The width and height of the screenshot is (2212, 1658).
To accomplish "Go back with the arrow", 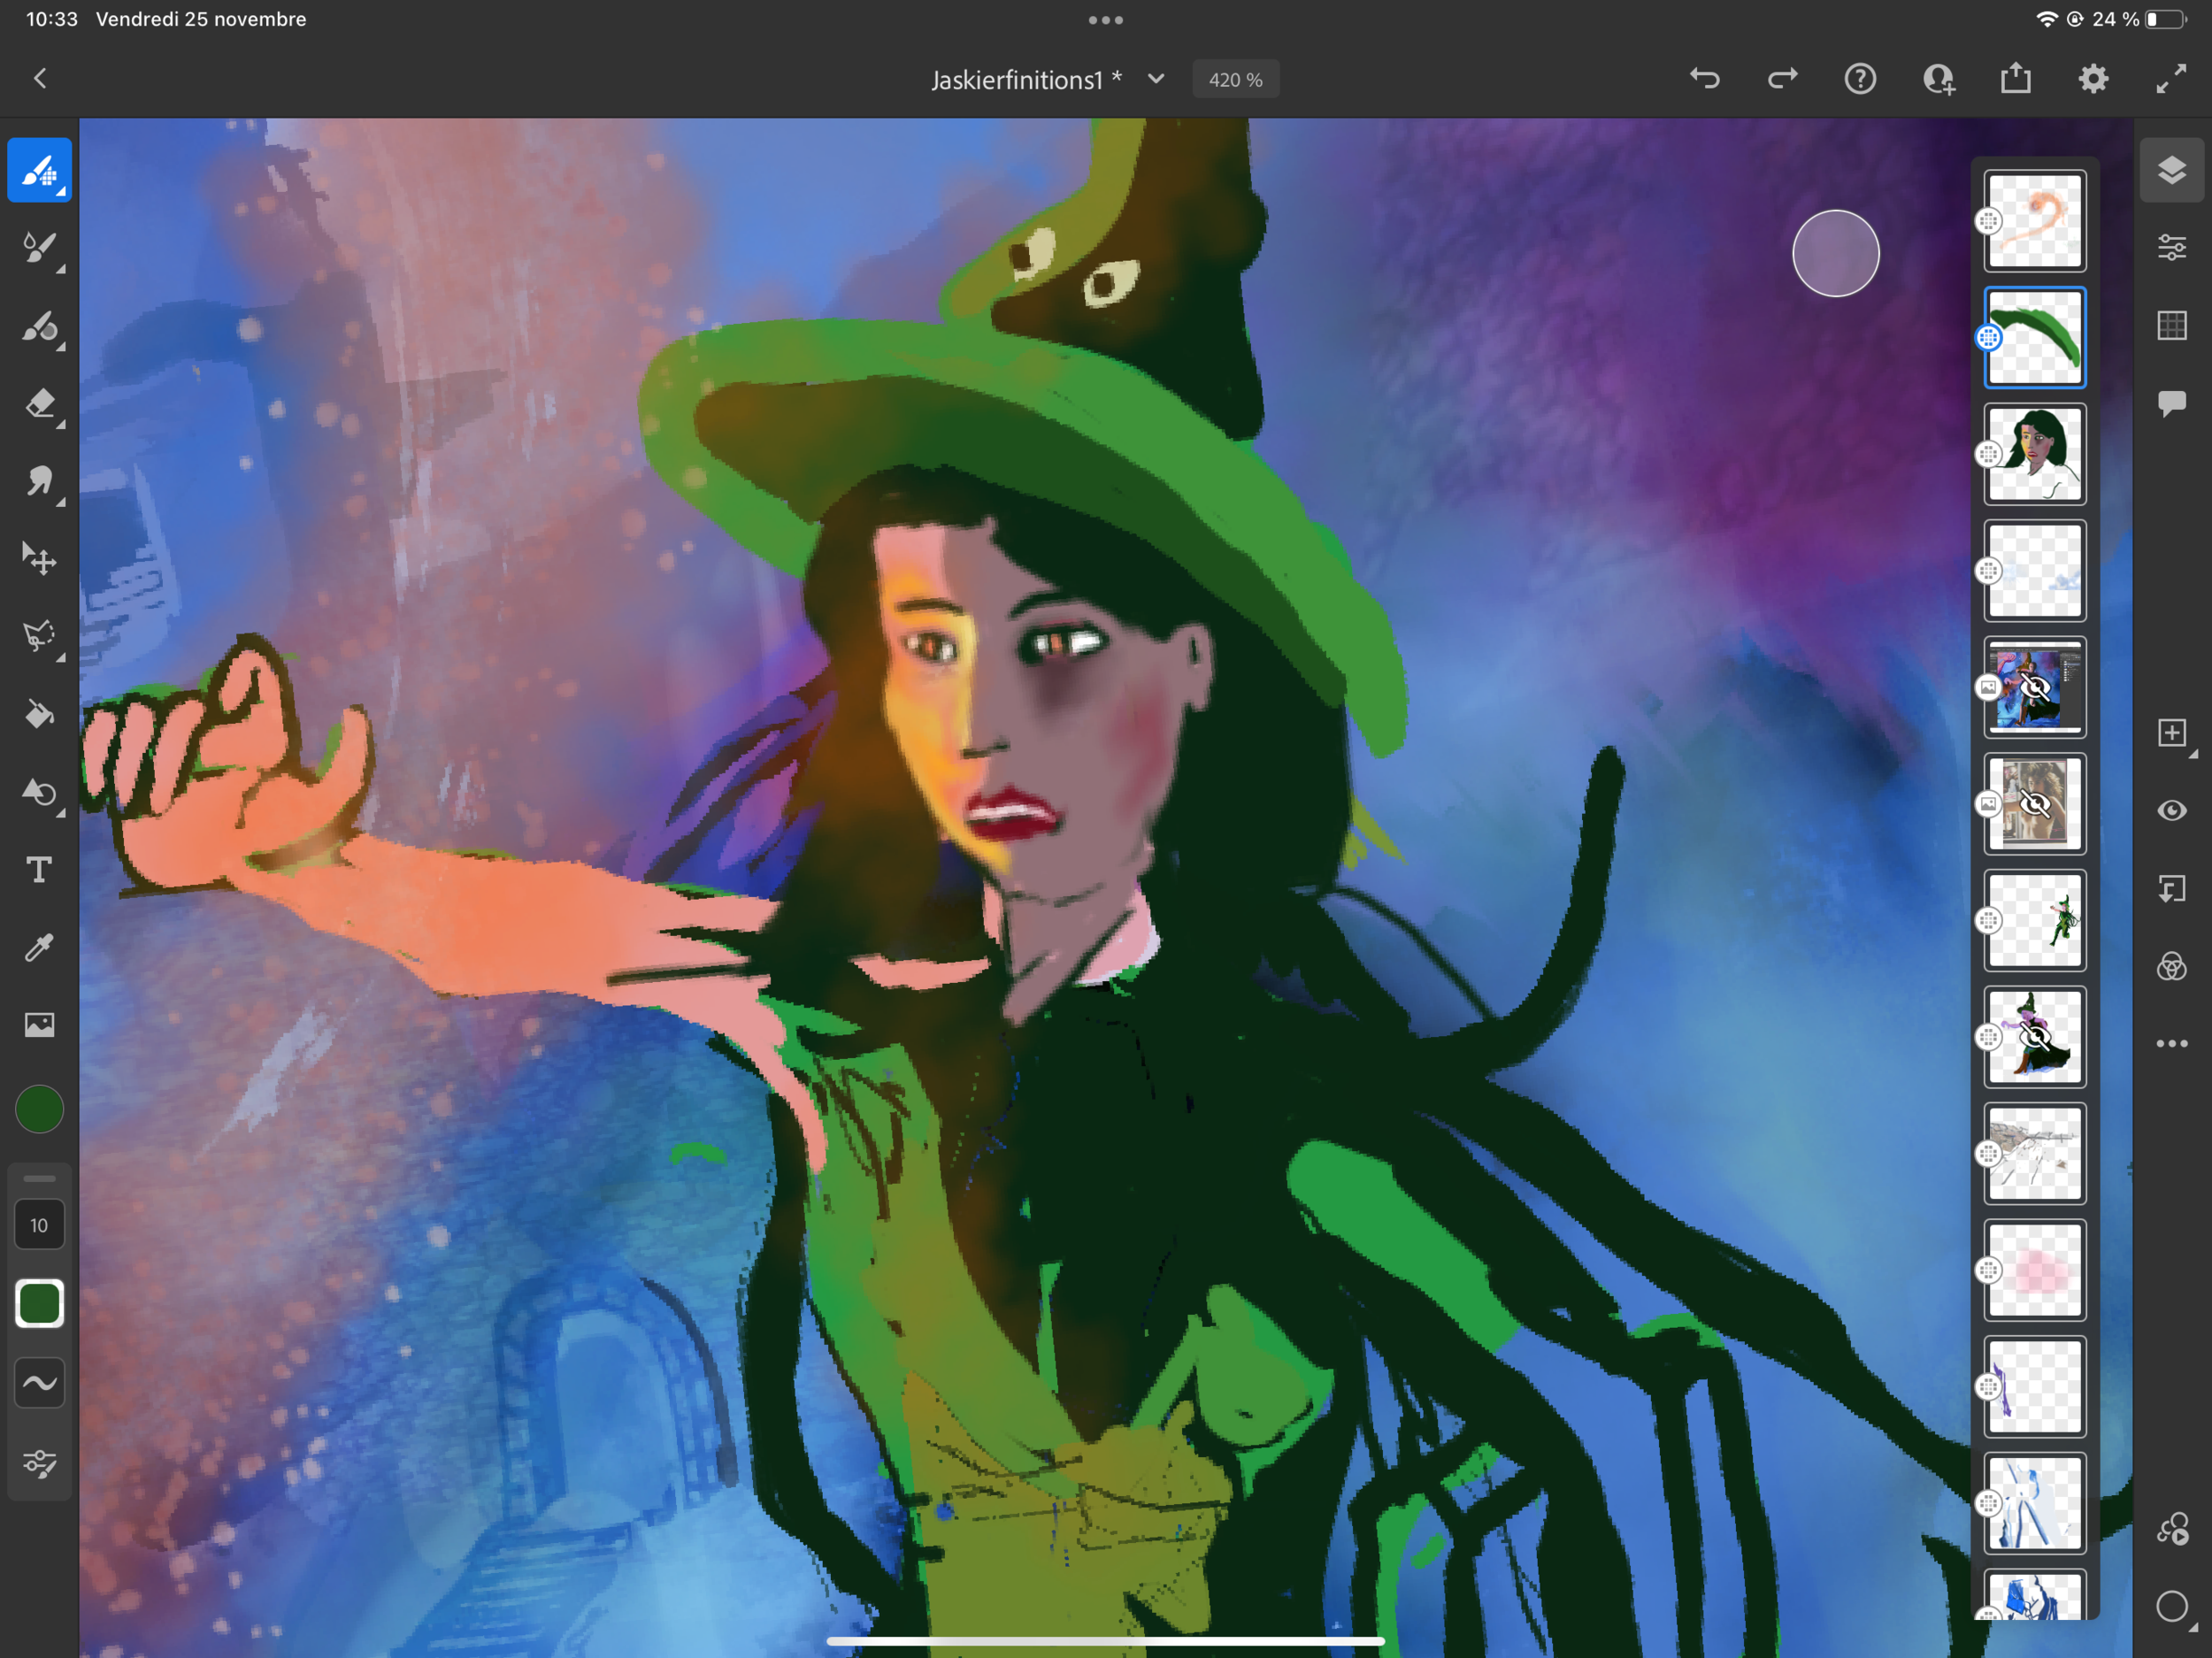I will [40, 79].
